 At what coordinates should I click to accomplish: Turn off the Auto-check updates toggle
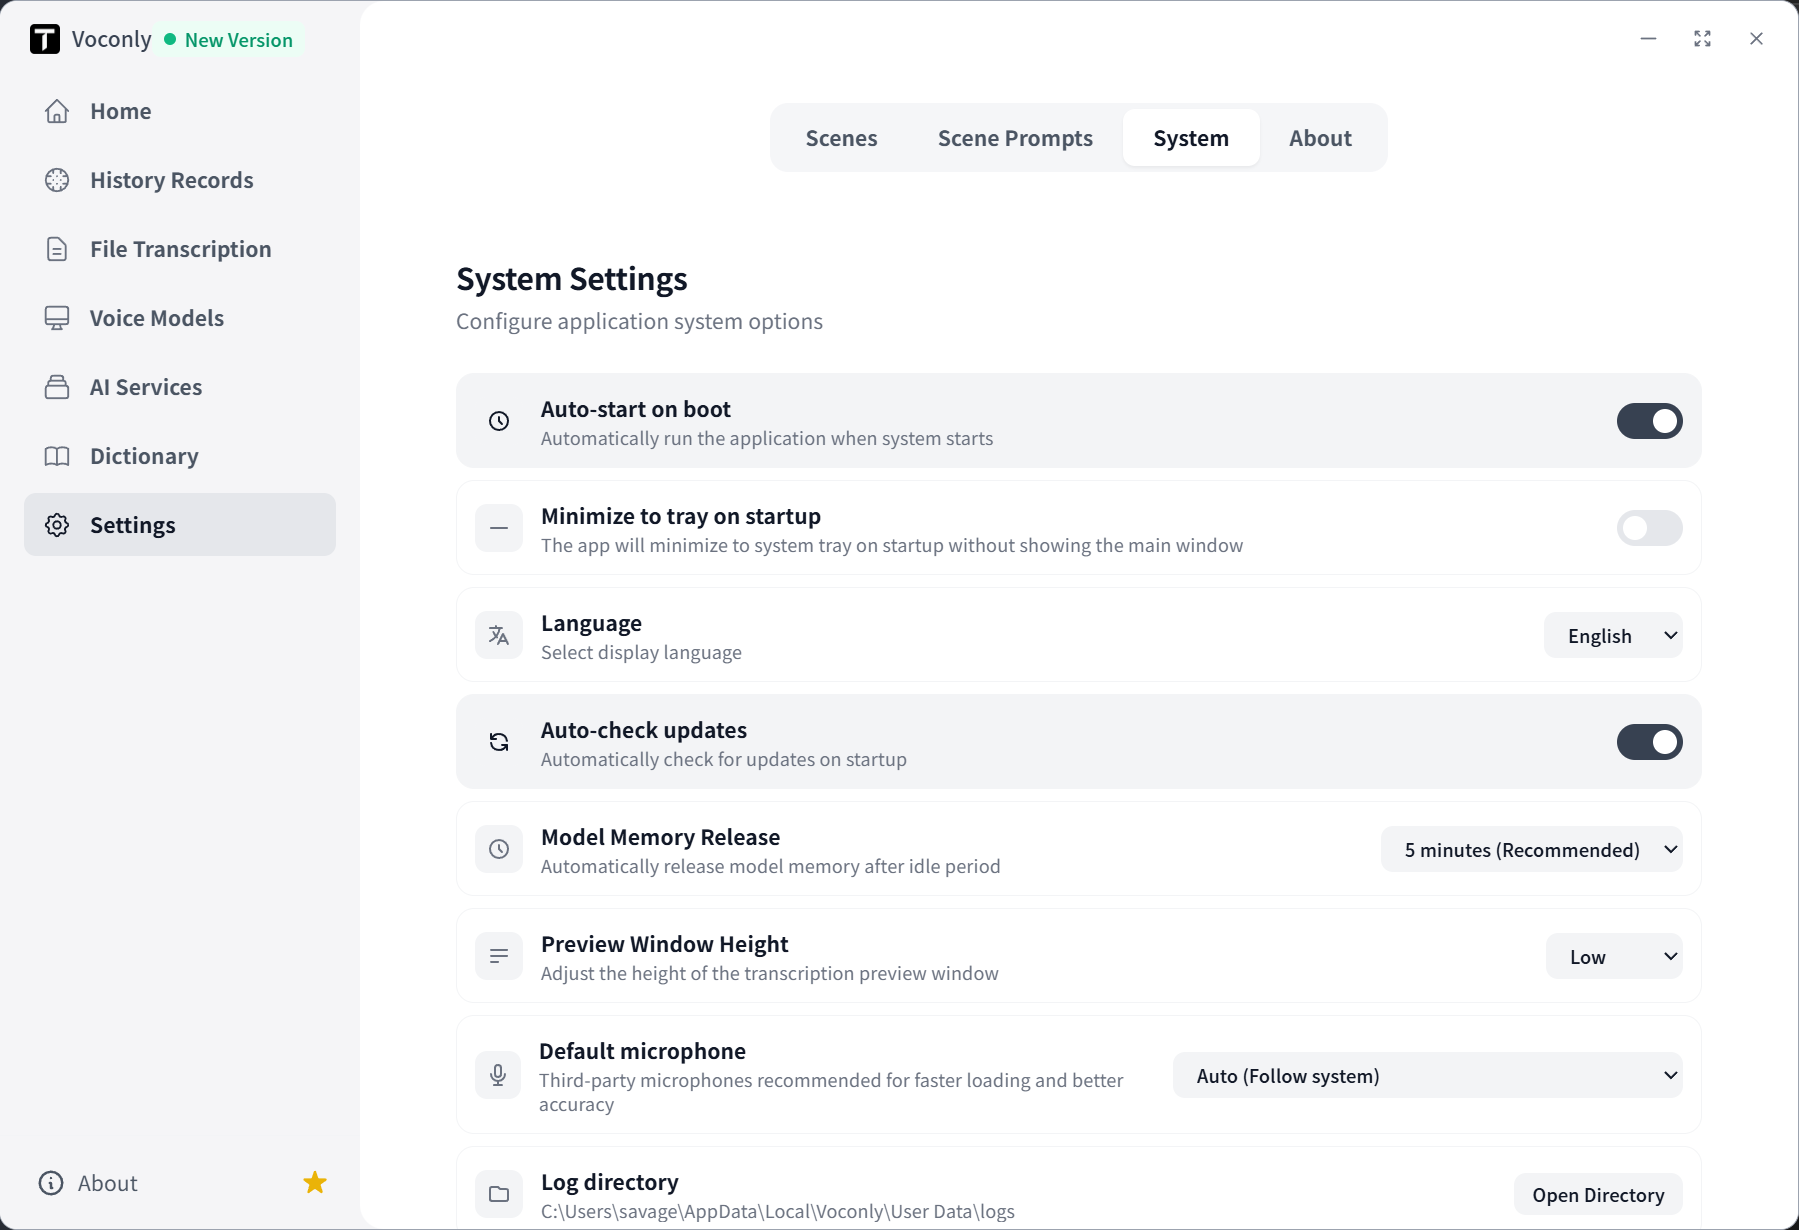[x=1650, y=742]
